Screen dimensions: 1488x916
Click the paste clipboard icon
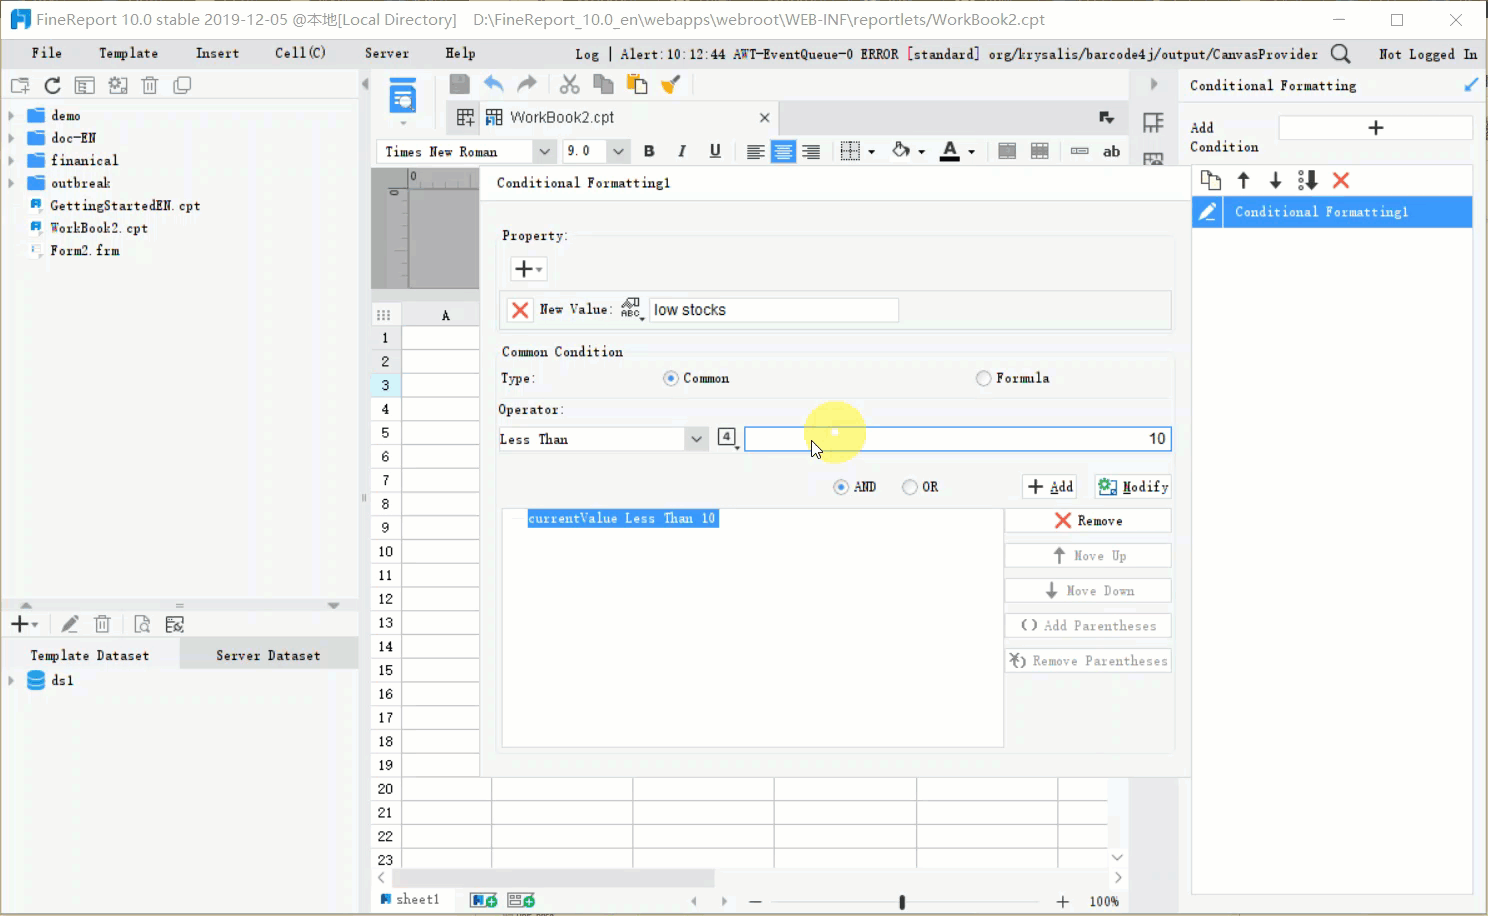tap(637, 85)
